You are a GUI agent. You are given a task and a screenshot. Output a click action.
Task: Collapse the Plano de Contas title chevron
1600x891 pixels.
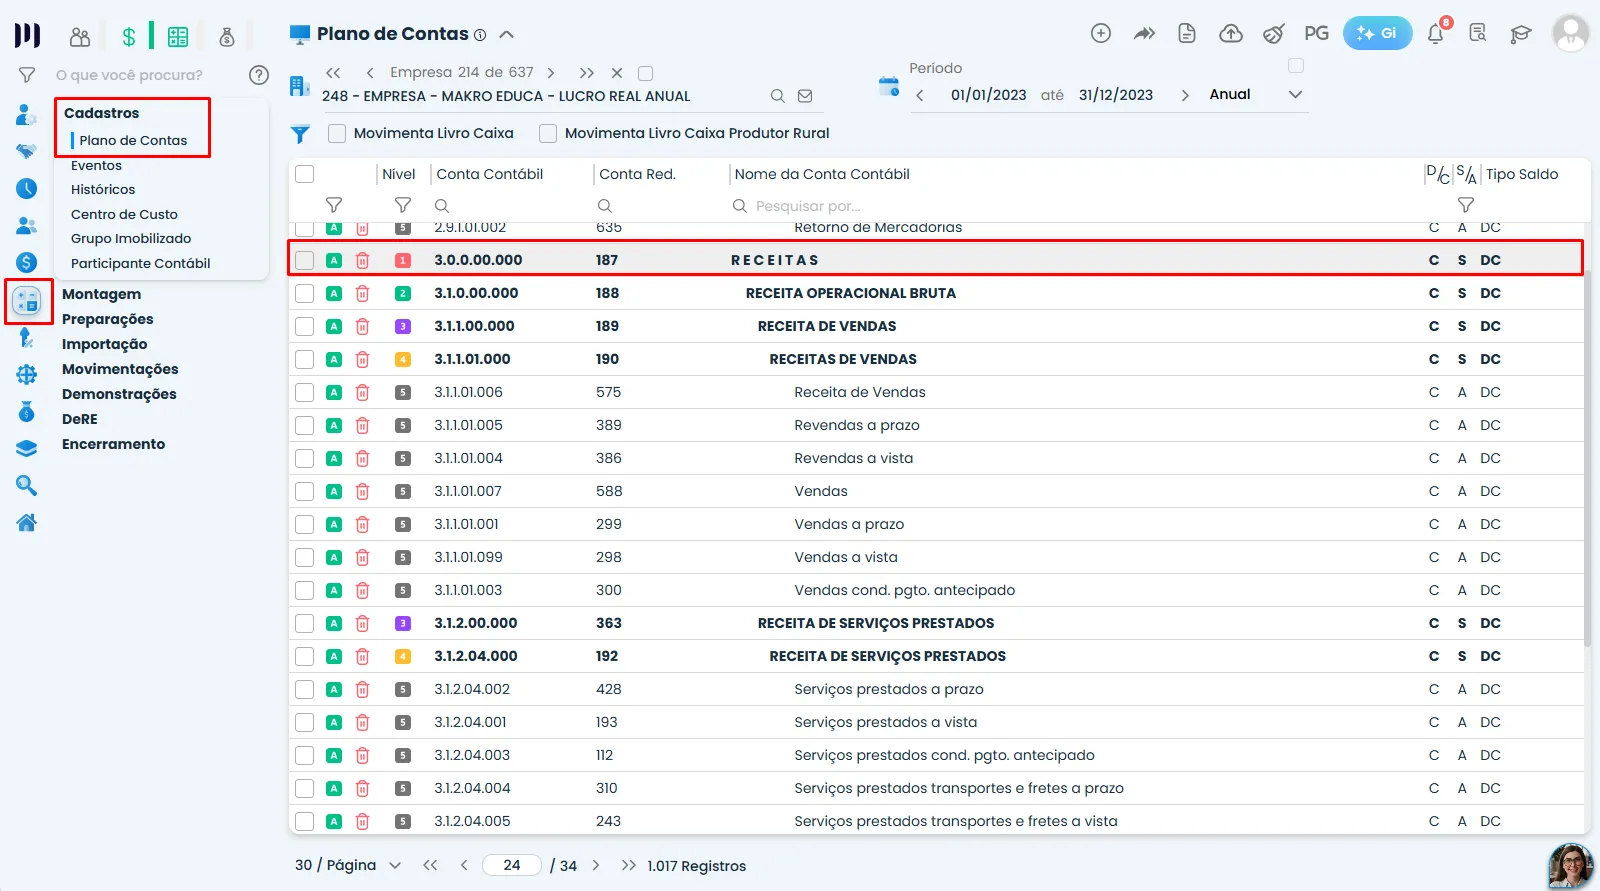coord(507,34)
